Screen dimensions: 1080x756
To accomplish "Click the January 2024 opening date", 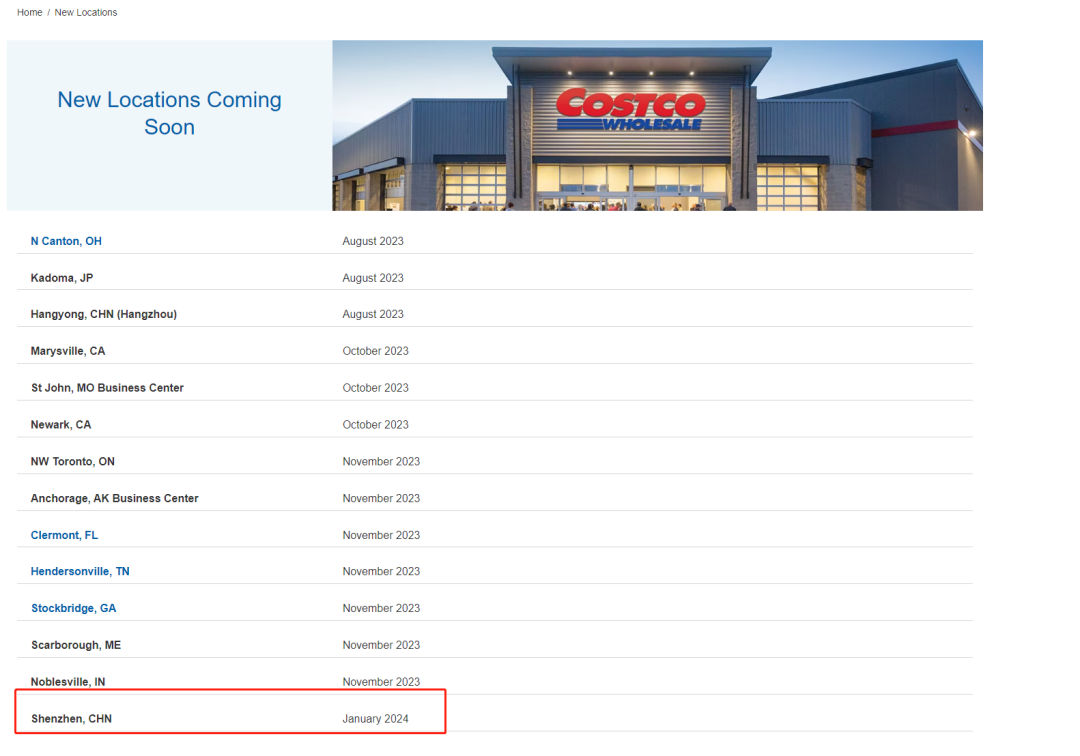I will (x=375, y=719).
